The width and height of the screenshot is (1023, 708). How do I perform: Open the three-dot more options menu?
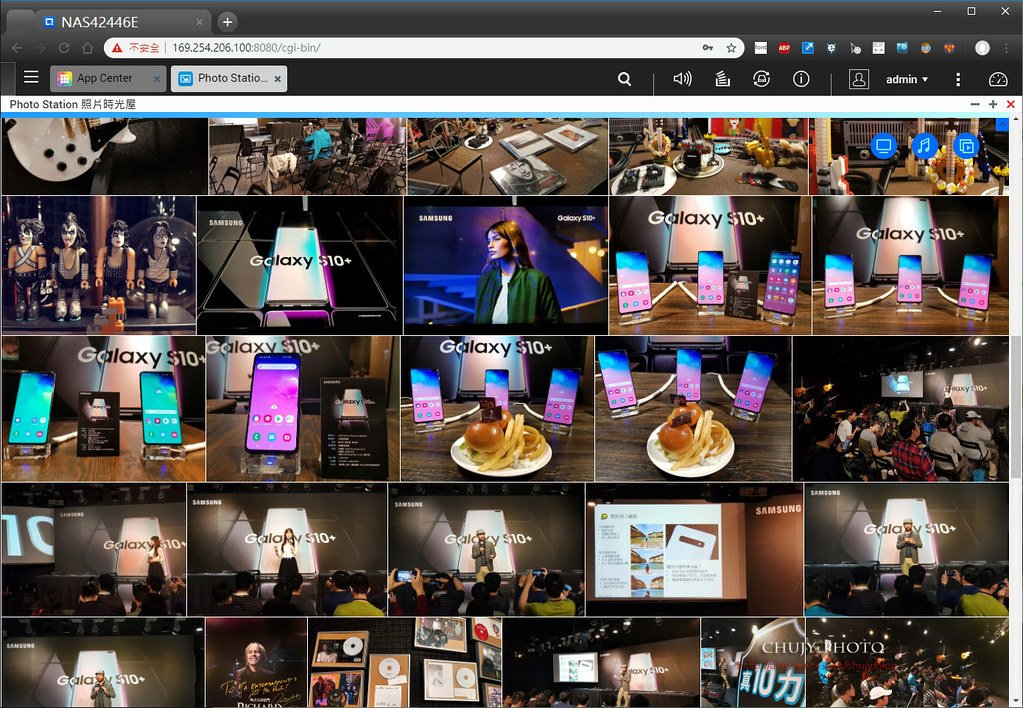(x=958, y=79)
